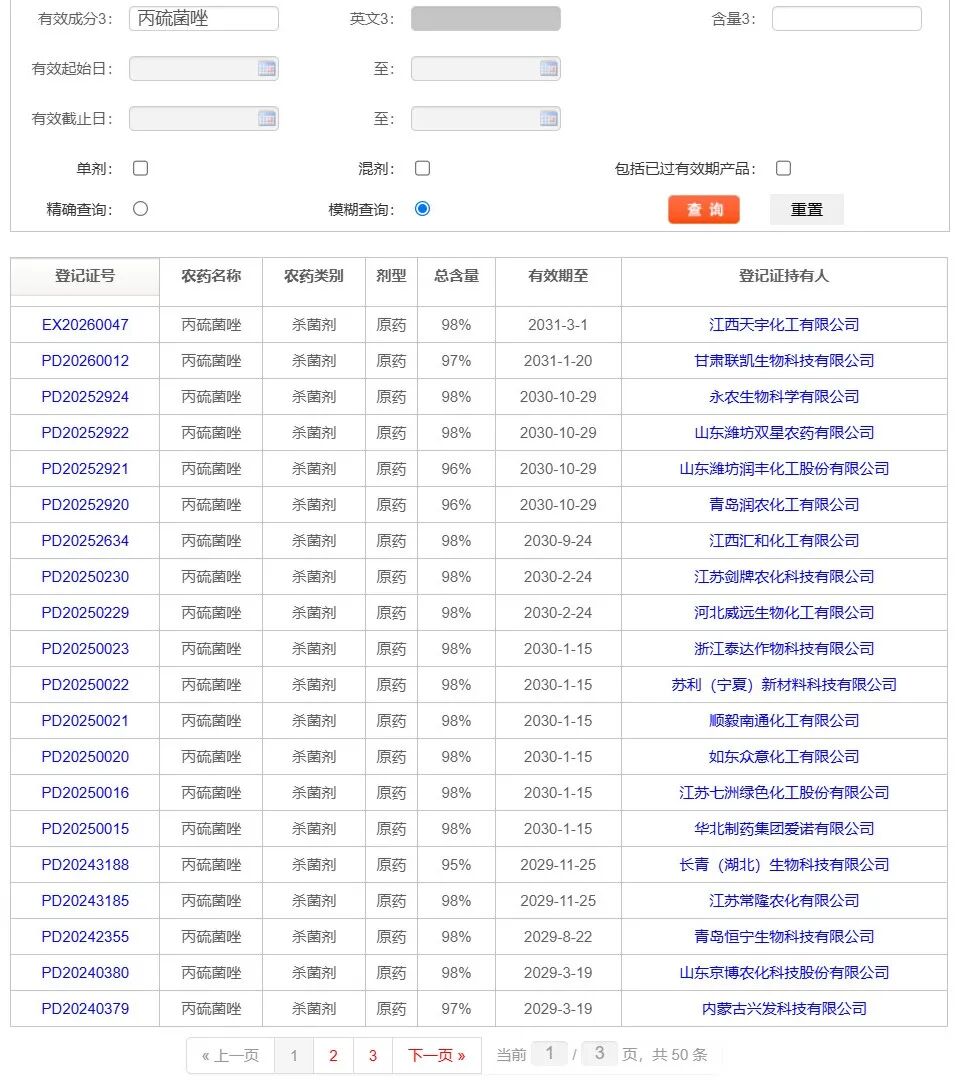Open registration PD20243185
969x1085 pixels.
[85, 900]
